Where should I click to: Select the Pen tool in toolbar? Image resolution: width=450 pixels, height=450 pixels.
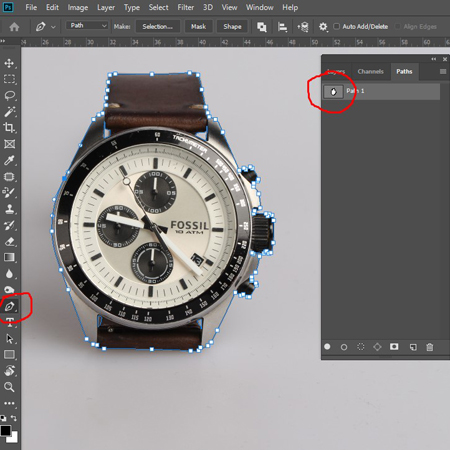(x=9, y=306)
